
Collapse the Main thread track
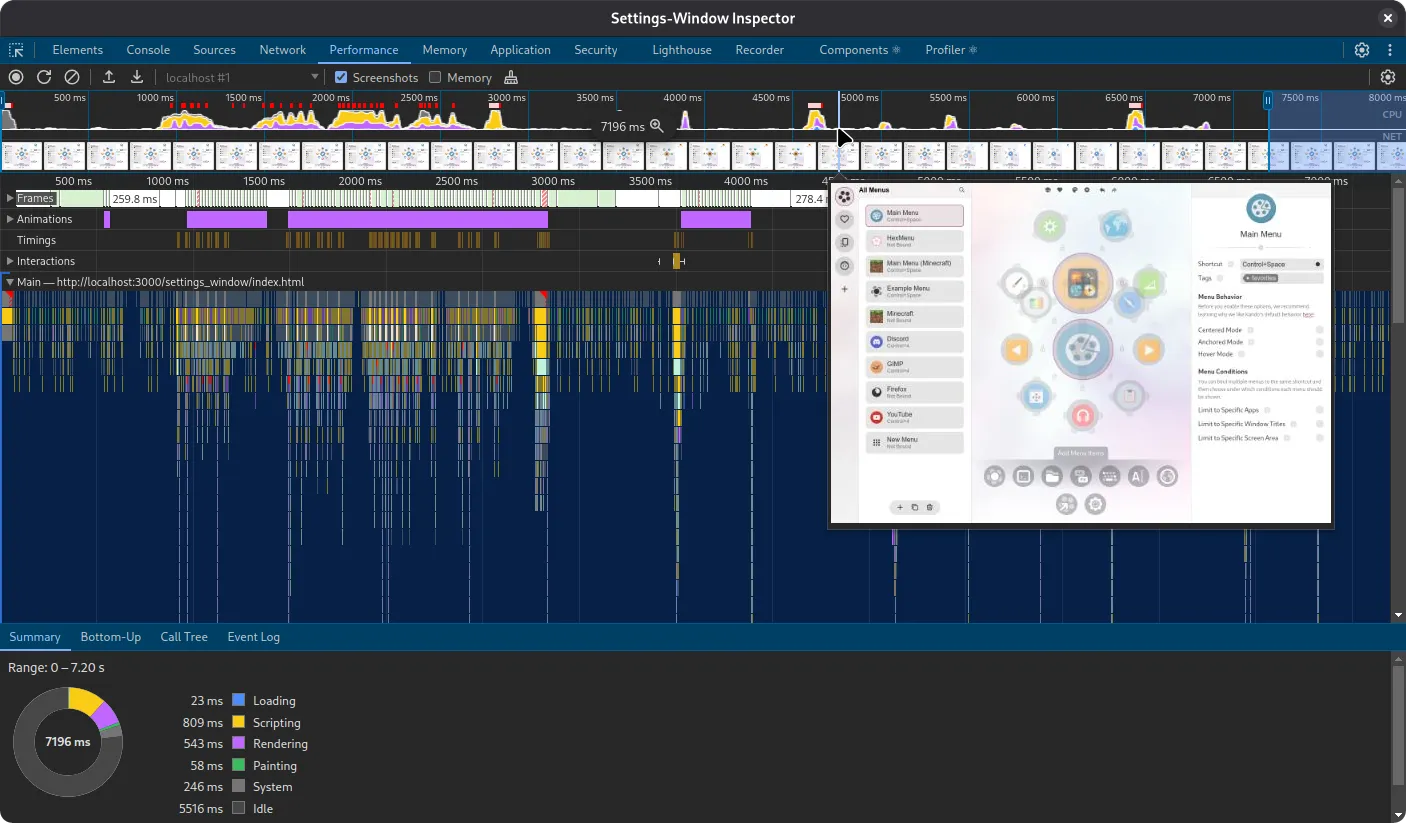pos(12,281)
